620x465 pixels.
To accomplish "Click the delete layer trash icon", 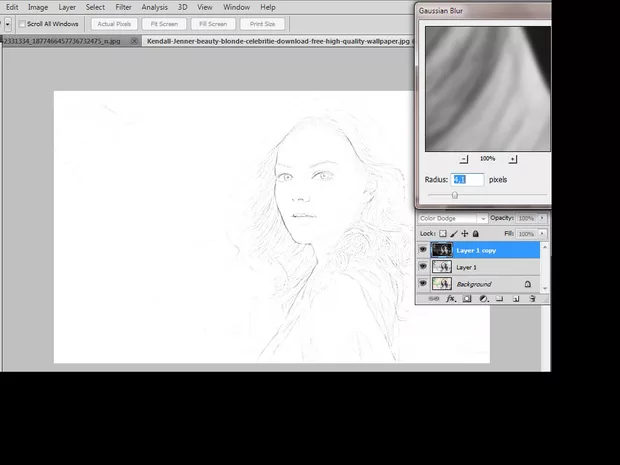I will click(x=532, y=299).
